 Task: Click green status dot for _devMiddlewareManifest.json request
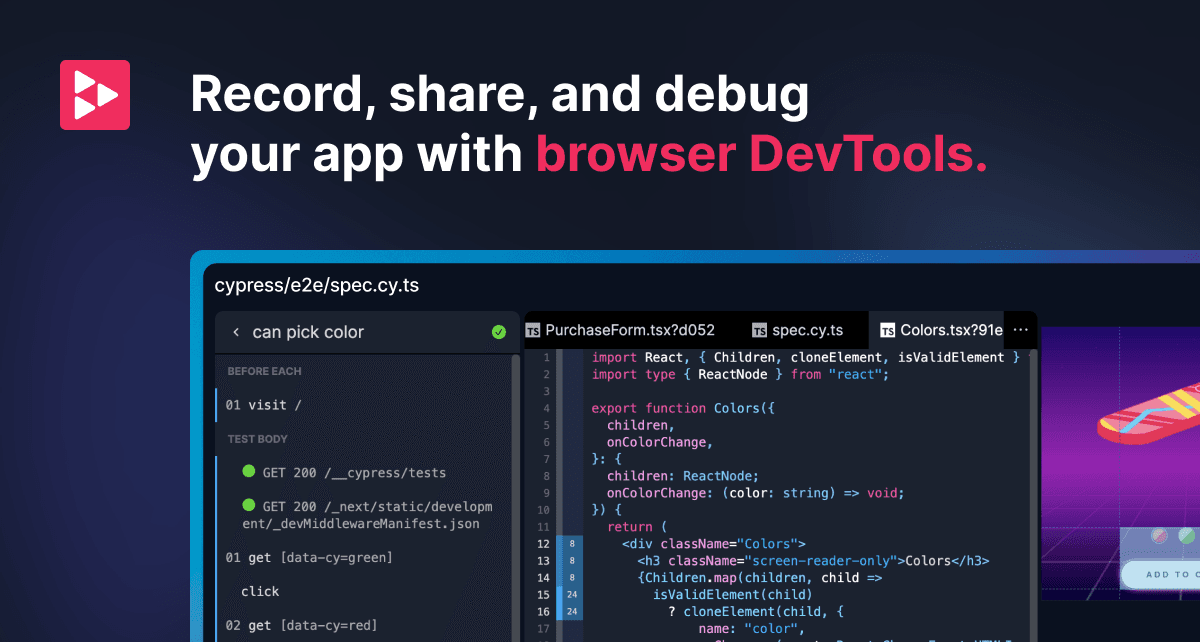(x=249, y=506)
